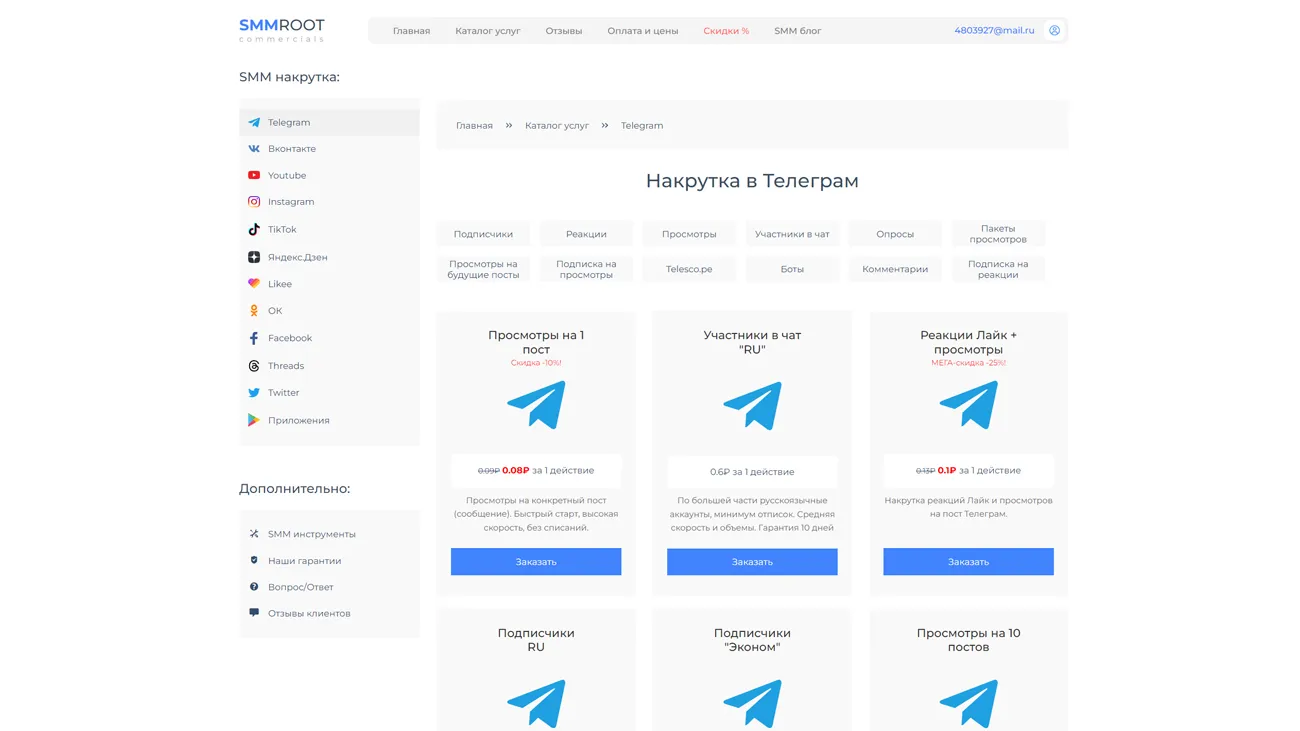Screen dimensions: 1300x731
Task: Select the Реакции filter tab
Action: [x=586, y=234]
